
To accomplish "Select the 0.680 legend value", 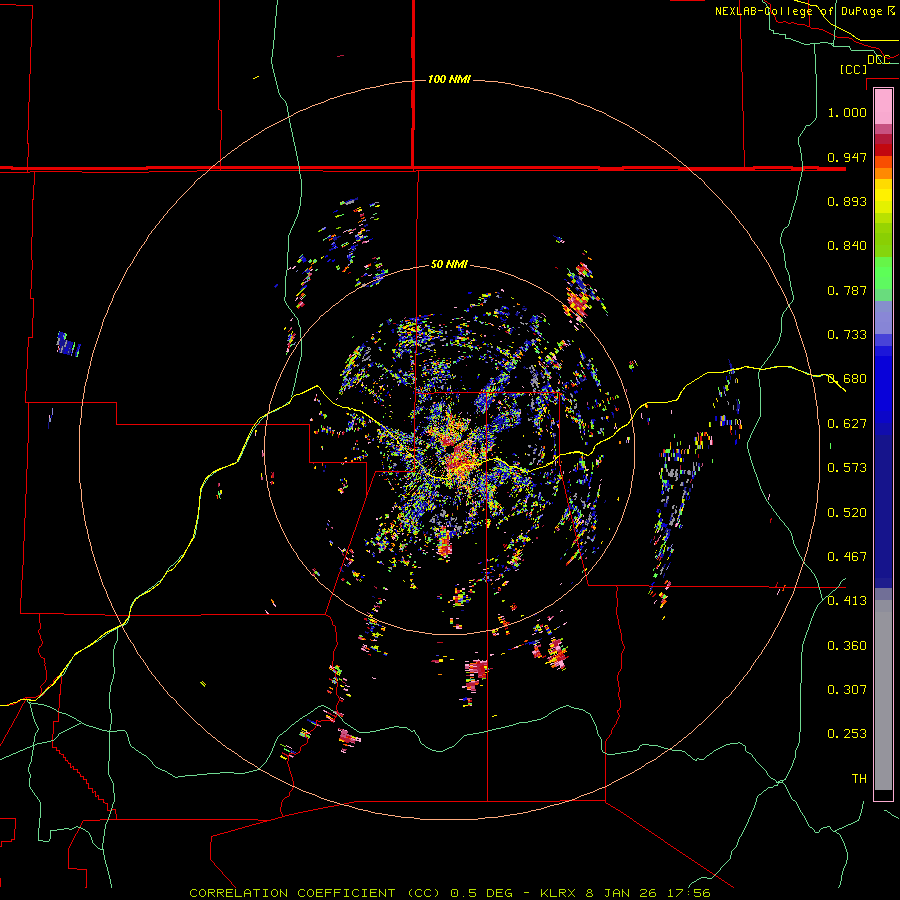I will (847, 379).
